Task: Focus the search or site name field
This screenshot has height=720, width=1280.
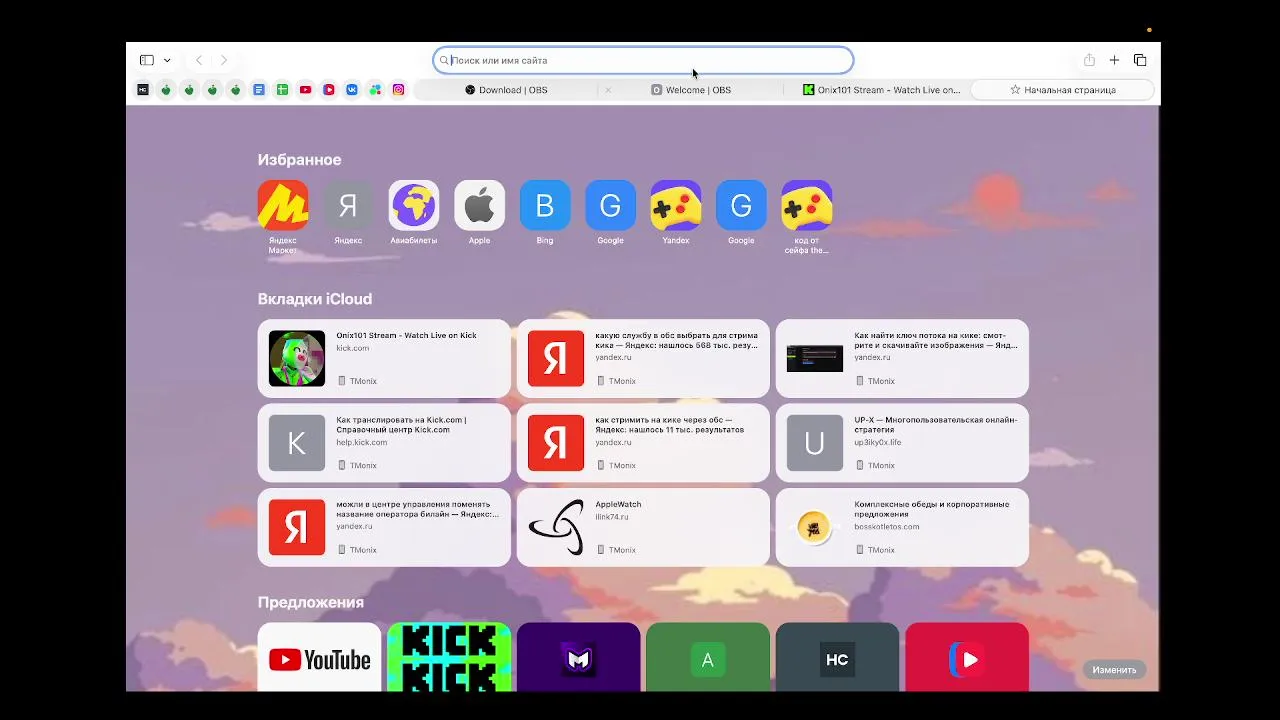Action: pyautogui.click(x=643, y=60)
